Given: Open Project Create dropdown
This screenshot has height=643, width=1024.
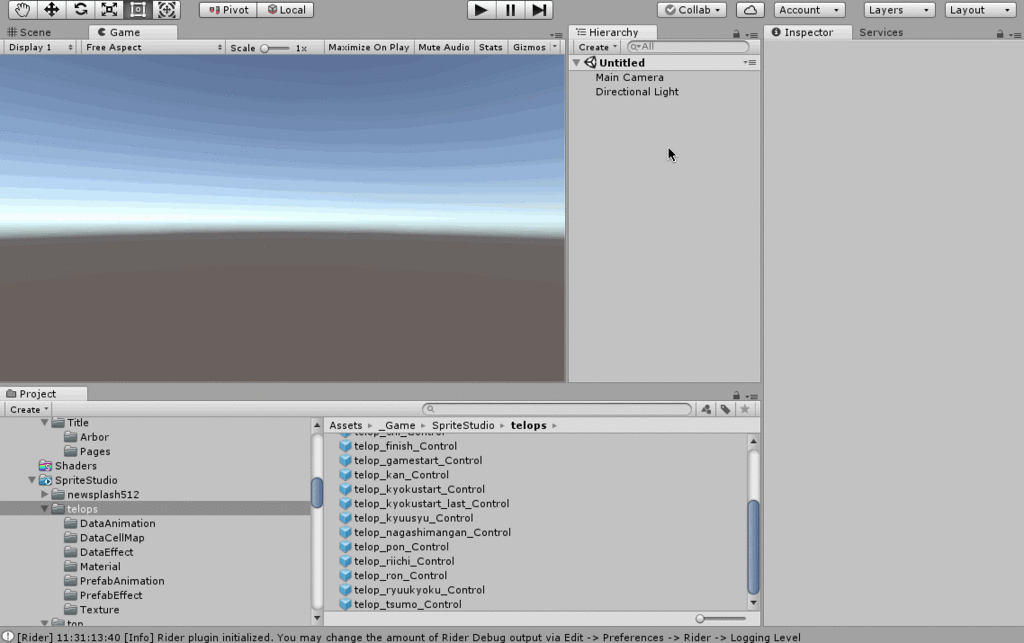Looking at the screenshot, I should tap(29, 409).
